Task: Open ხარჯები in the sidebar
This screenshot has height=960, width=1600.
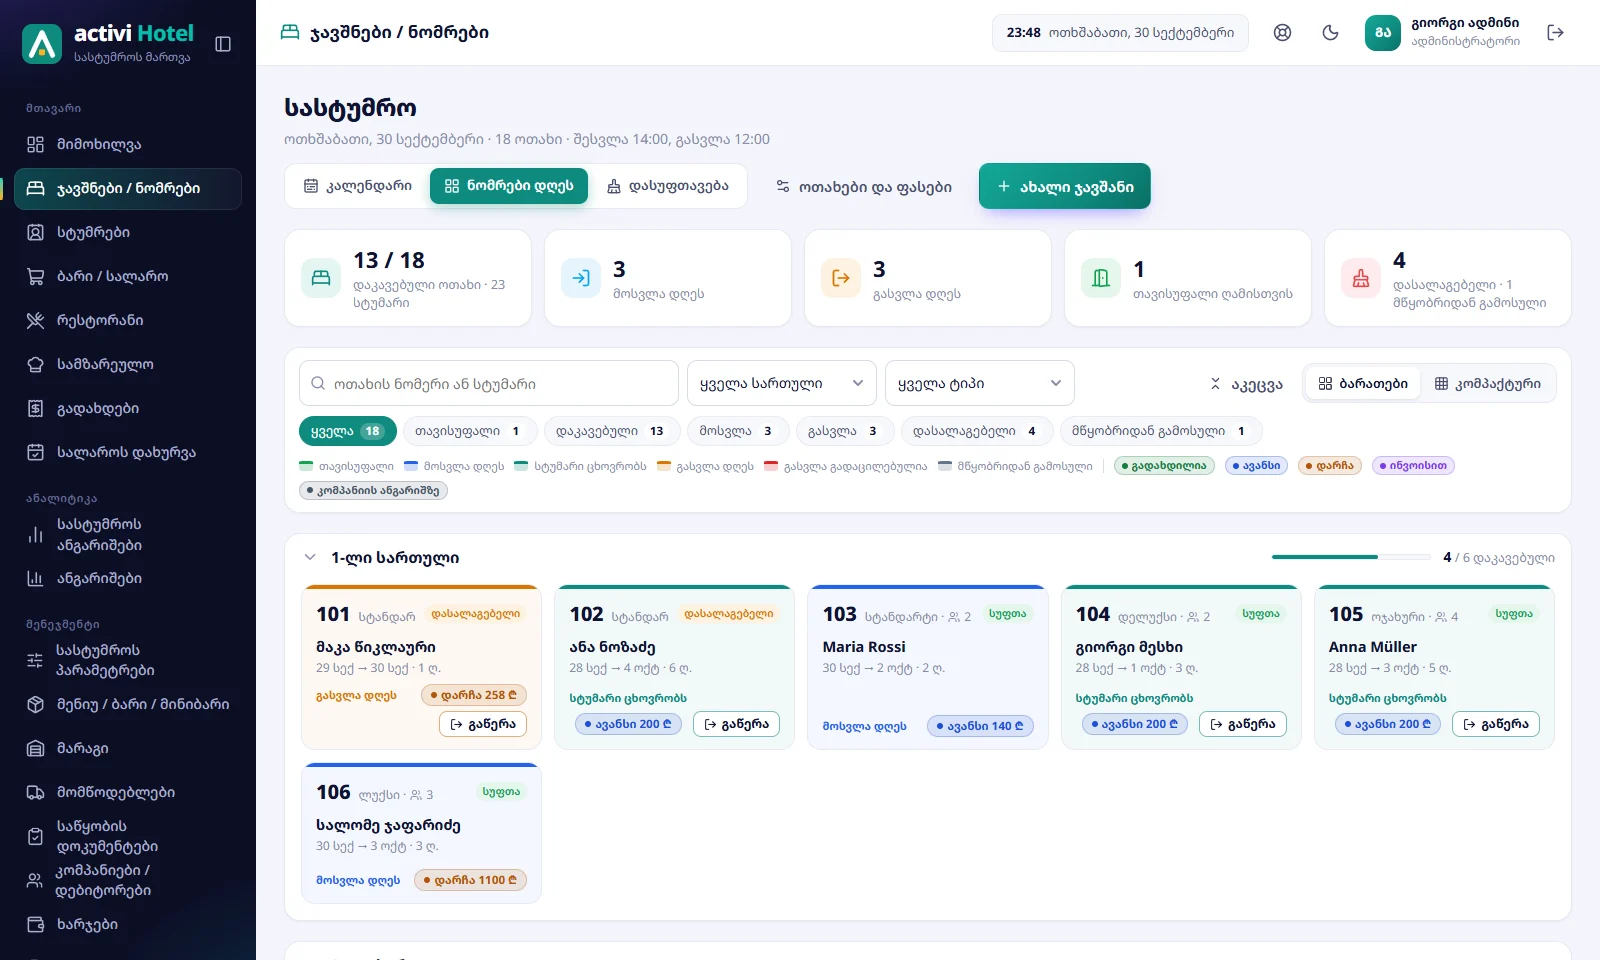Action: point(128,924)
